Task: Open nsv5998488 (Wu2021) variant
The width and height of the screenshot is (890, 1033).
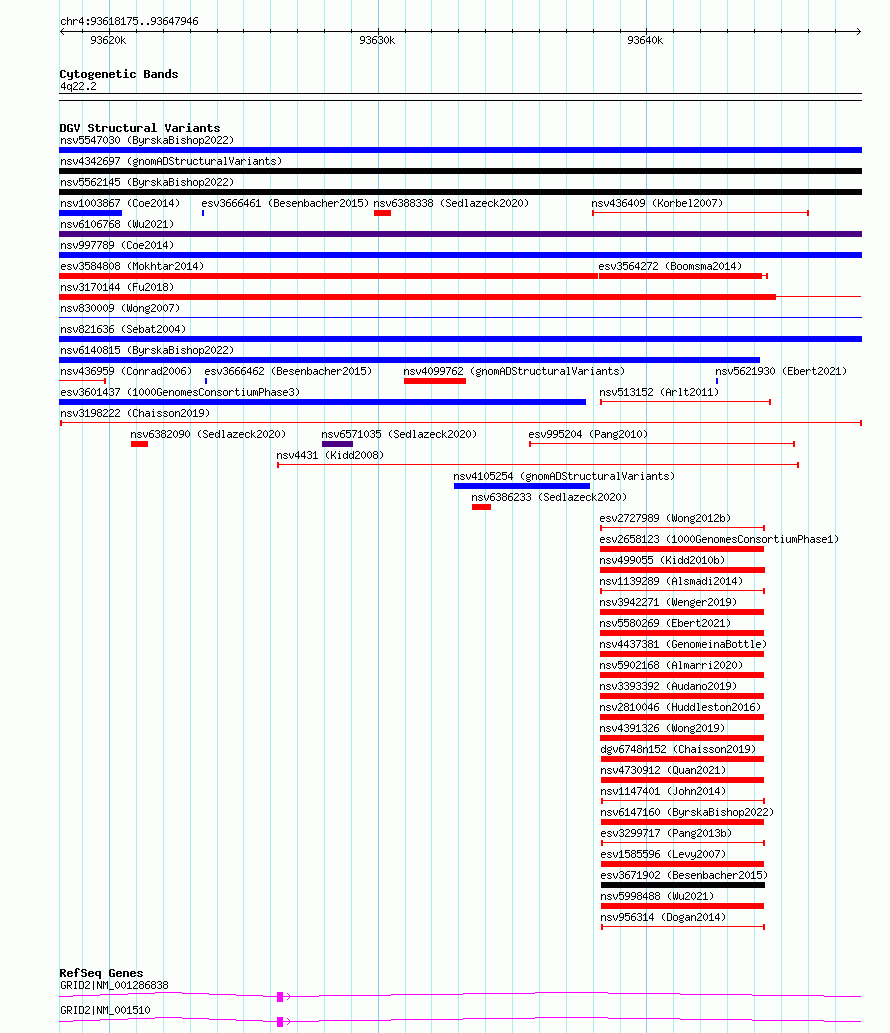Action: [x=657, y=899]
